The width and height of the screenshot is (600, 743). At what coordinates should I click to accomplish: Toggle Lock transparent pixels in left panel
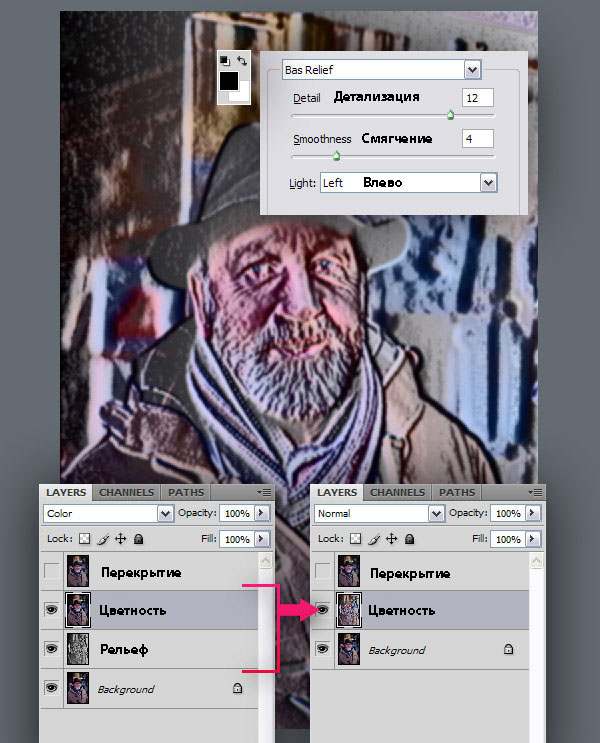click(84, 539)
